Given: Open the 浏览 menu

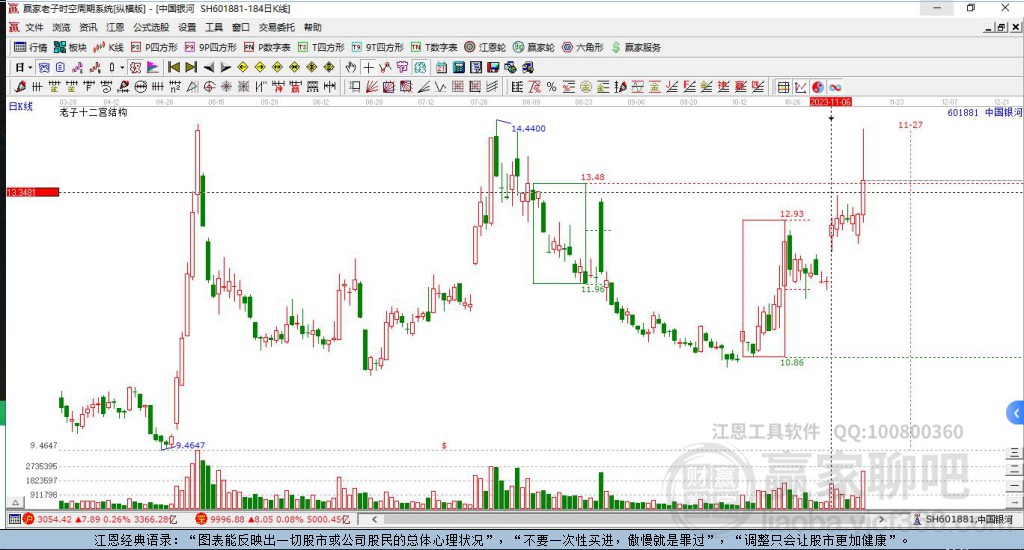Looking at the screenshot, I should (x=61, y=27).
